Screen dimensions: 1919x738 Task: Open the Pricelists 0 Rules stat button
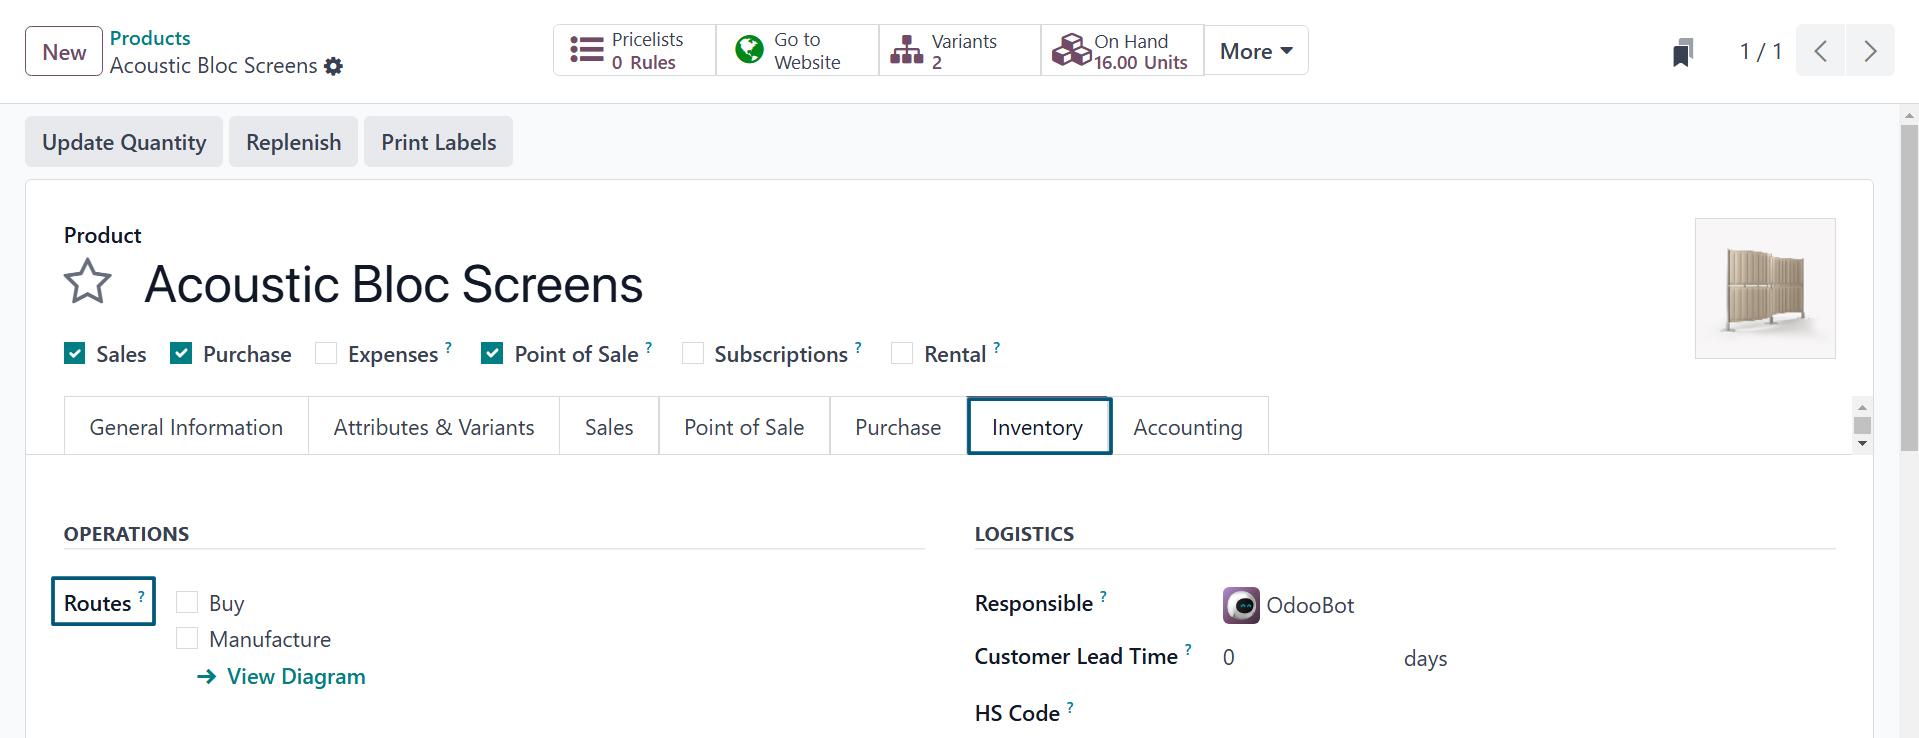634,51
